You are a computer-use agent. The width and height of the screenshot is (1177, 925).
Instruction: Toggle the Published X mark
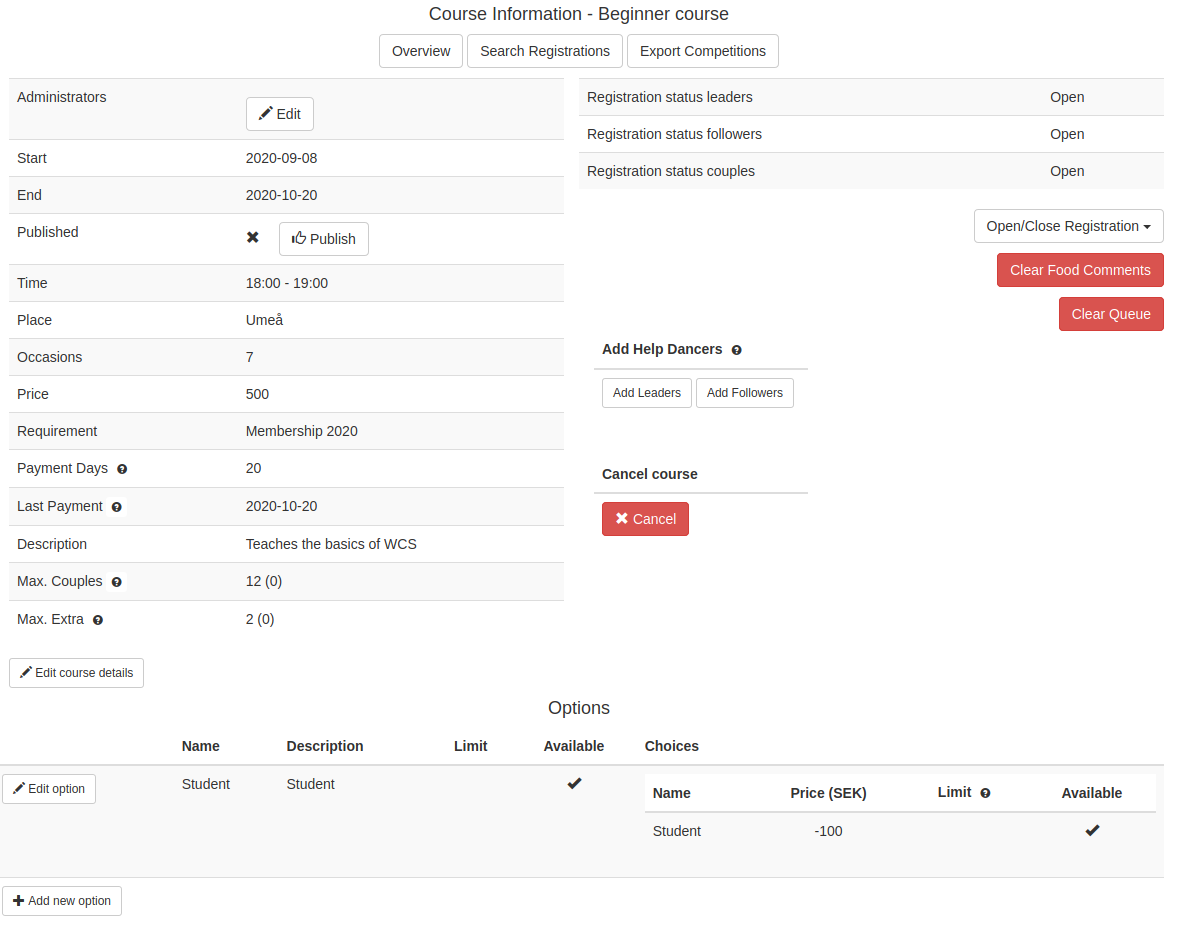coord(253,237)
